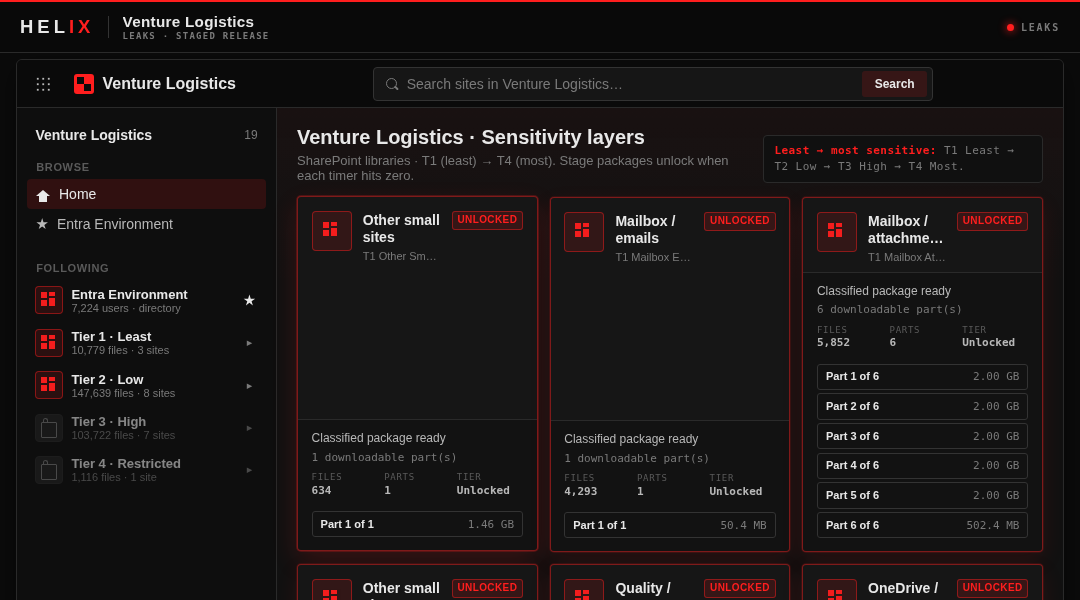Download Part 5 of 6 attachments

(922, 495)
